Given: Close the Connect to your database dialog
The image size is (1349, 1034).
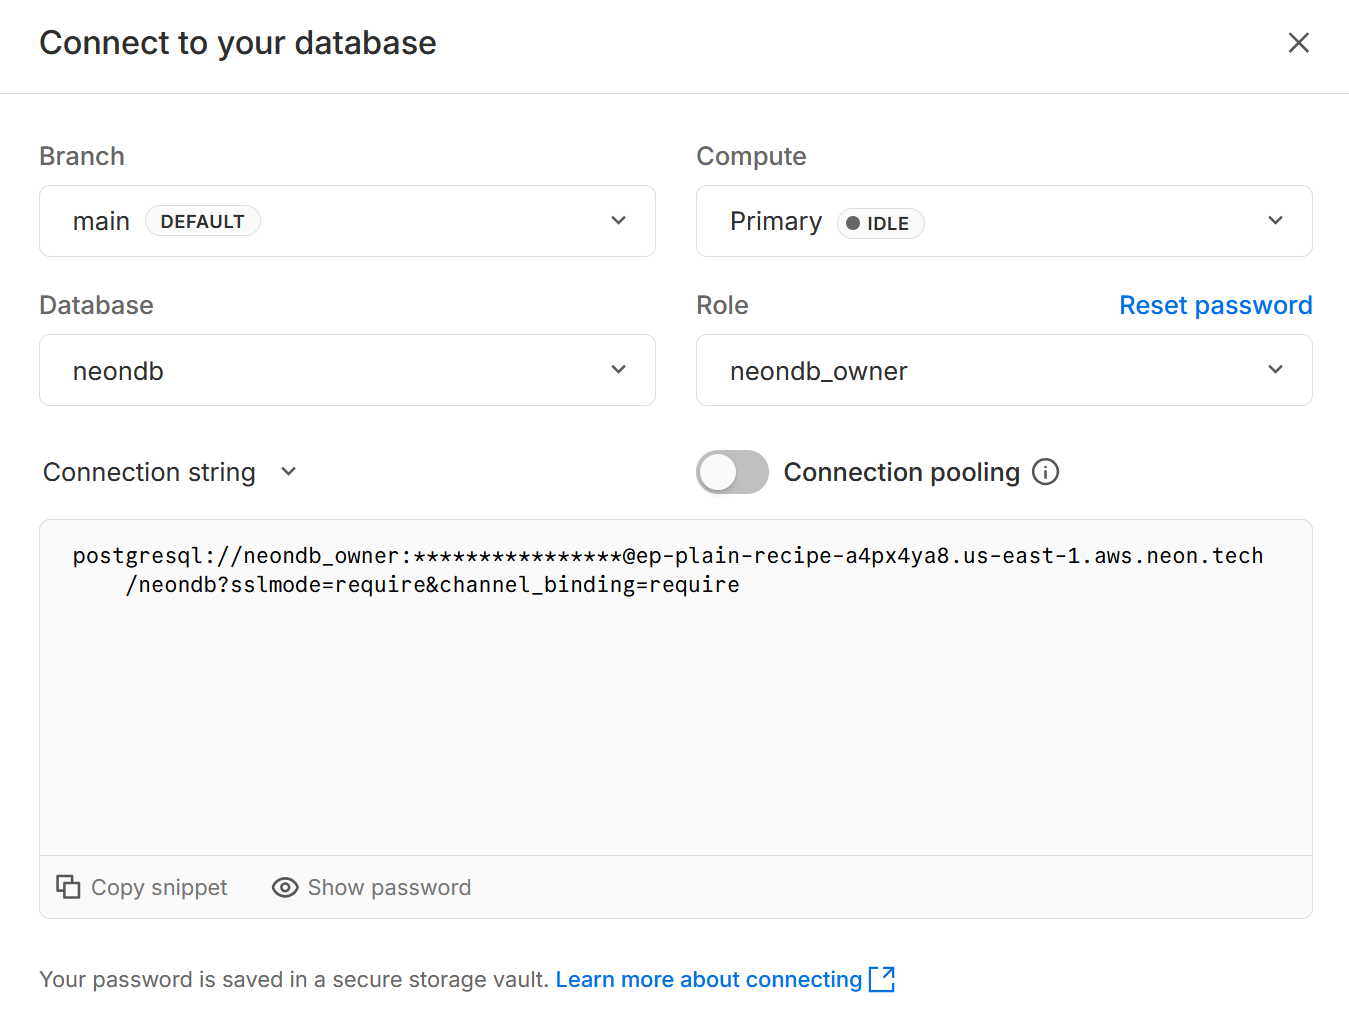Looking at the screenshot, I should pos(1298,43).
